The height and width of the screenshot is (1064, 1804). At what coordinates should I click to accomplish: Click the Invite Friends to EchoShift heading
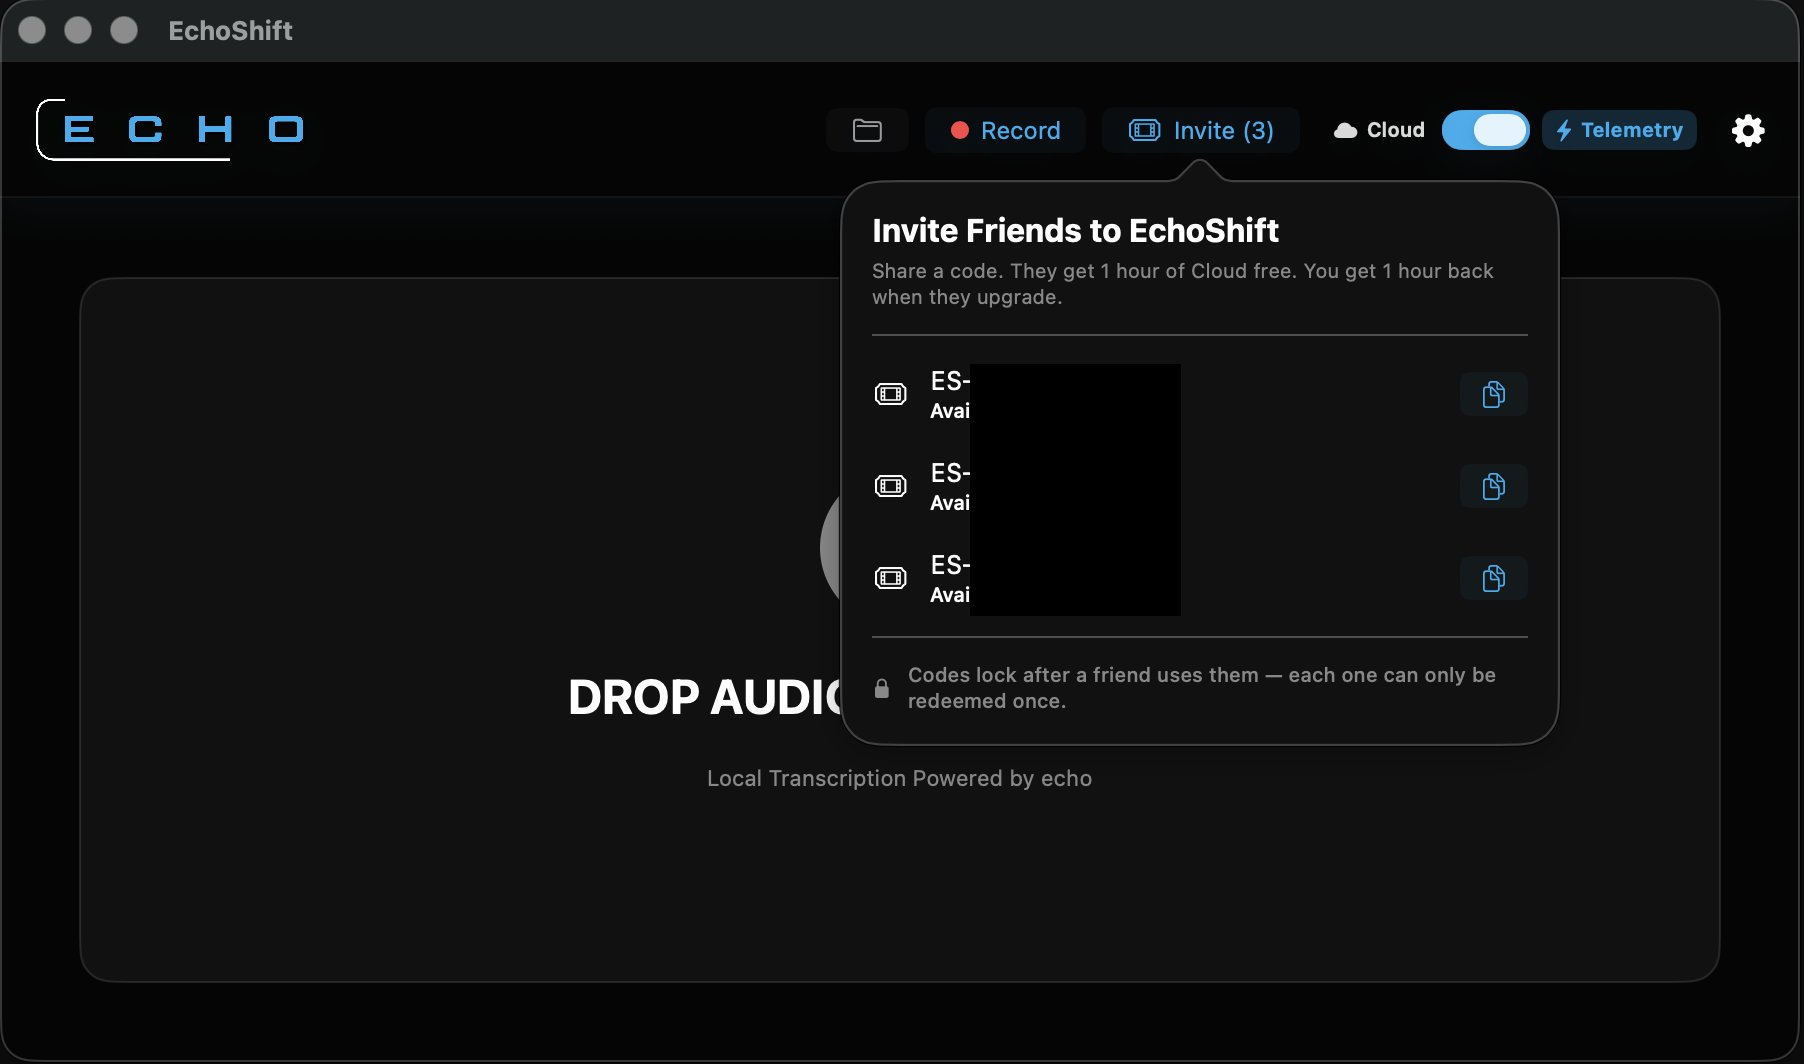coord(1075,231)
